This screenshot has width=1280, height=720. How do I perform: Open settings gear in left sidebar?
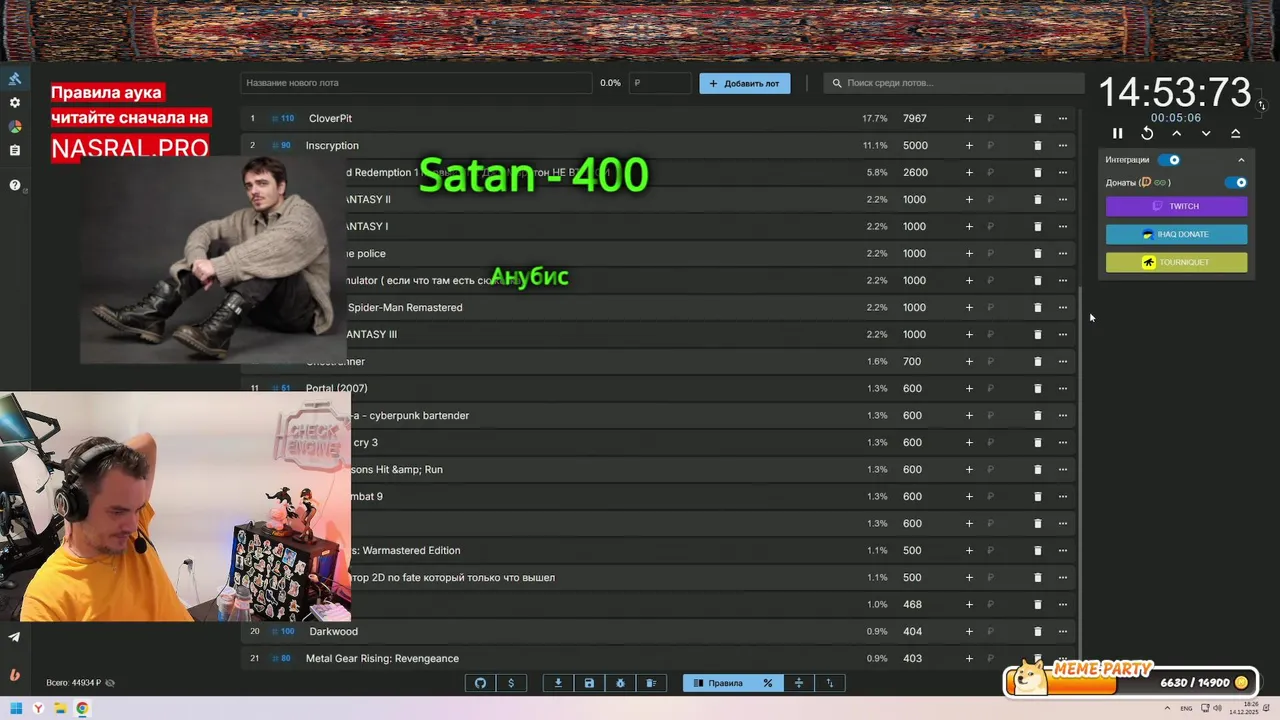click(15, 103)
